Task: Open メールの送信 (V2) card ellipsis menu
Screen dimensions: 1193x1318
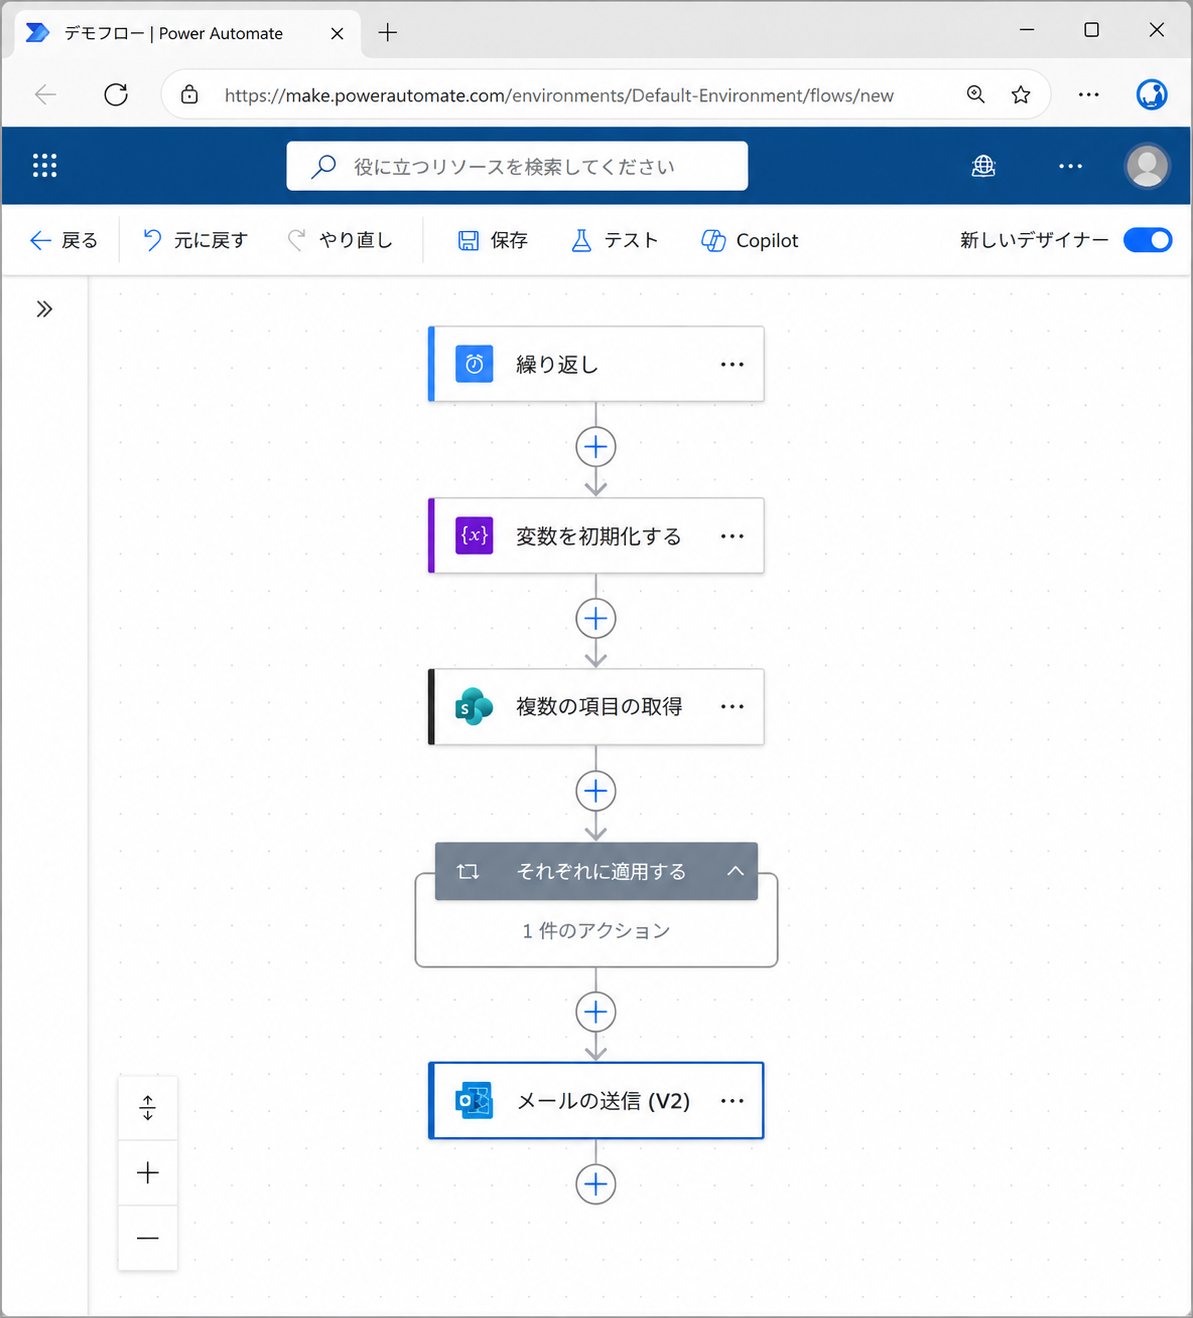Action: [x=732, y=1101]
